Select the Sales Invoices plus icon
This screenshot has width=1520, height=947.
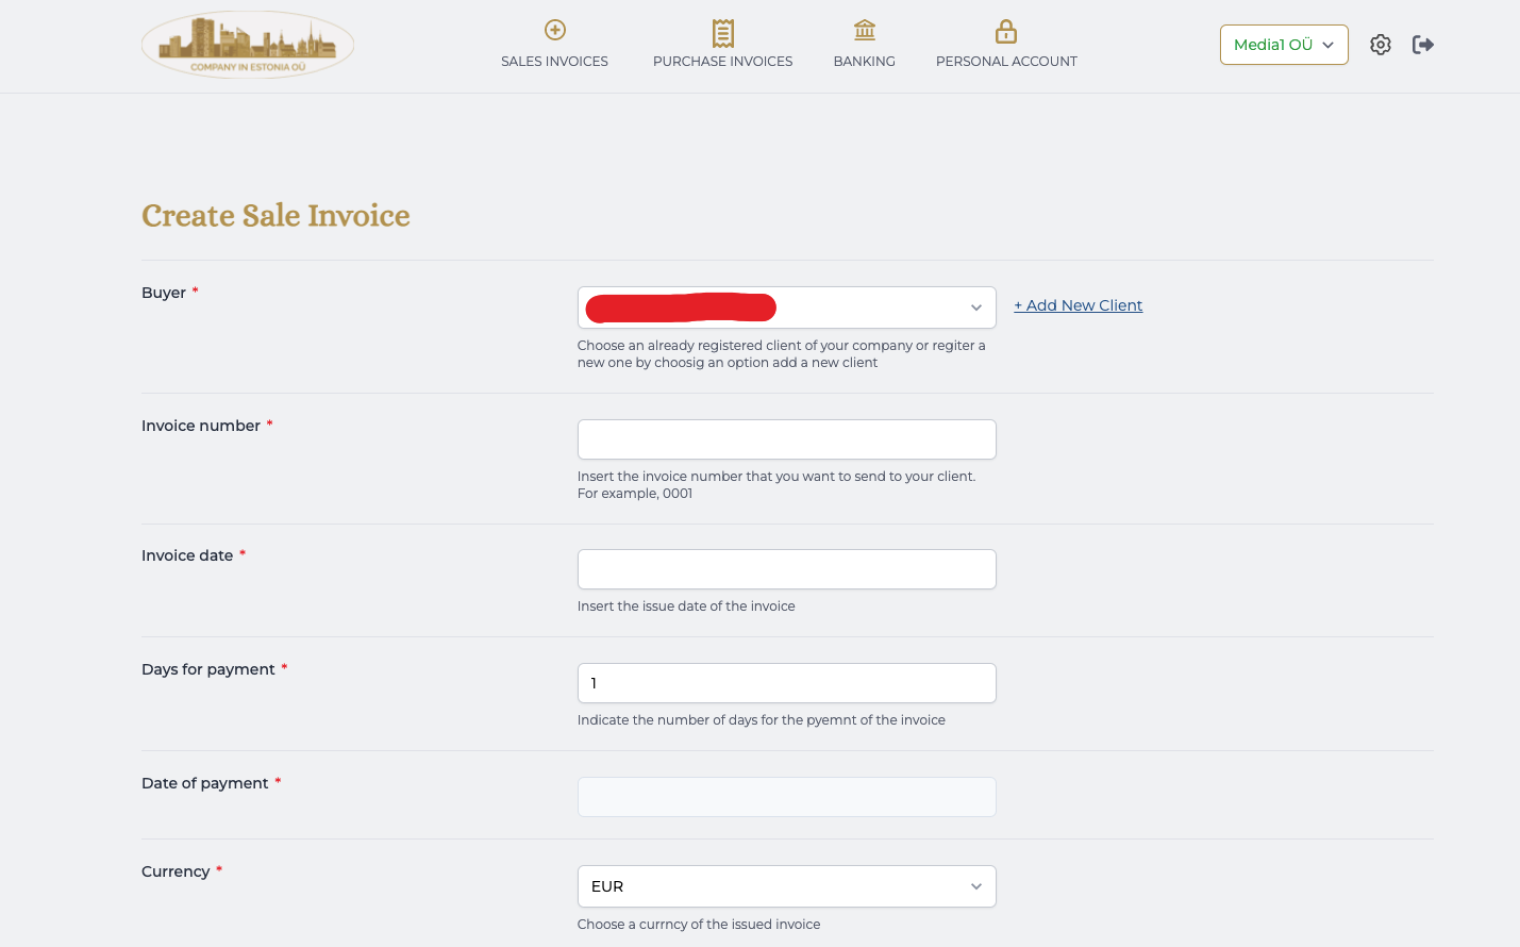coord(554,30)
